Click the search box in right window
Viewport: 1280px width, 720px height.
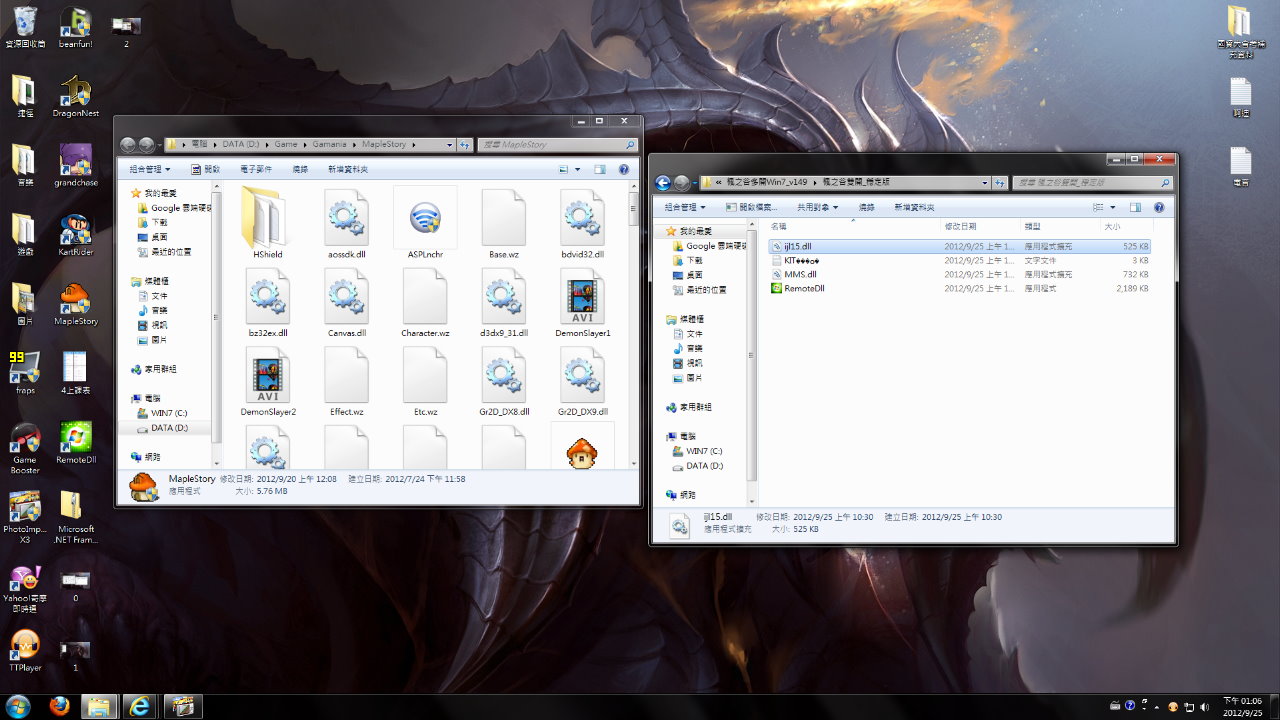[1093, 183]
